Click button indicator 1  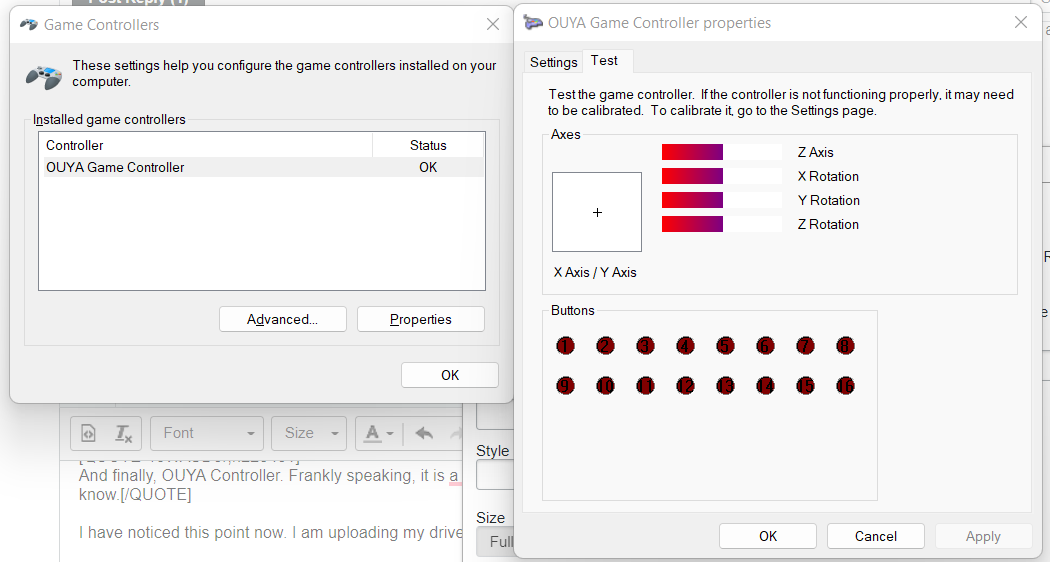(565, 346)
